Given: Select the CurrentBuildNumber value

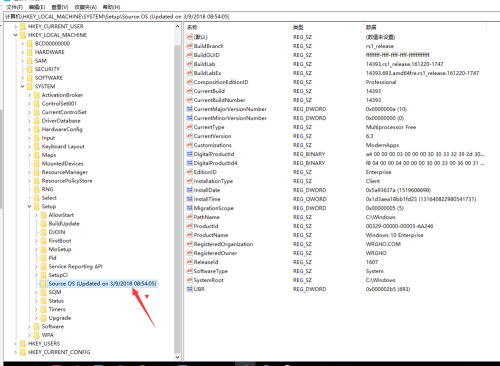Looking at the screenshot, I should (219, 100).
